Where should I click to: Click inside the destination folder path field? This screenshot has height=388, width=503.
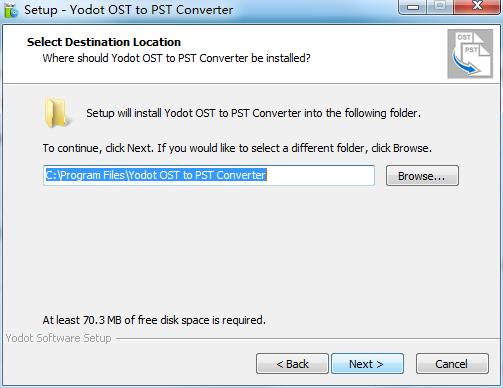(209, 175)
